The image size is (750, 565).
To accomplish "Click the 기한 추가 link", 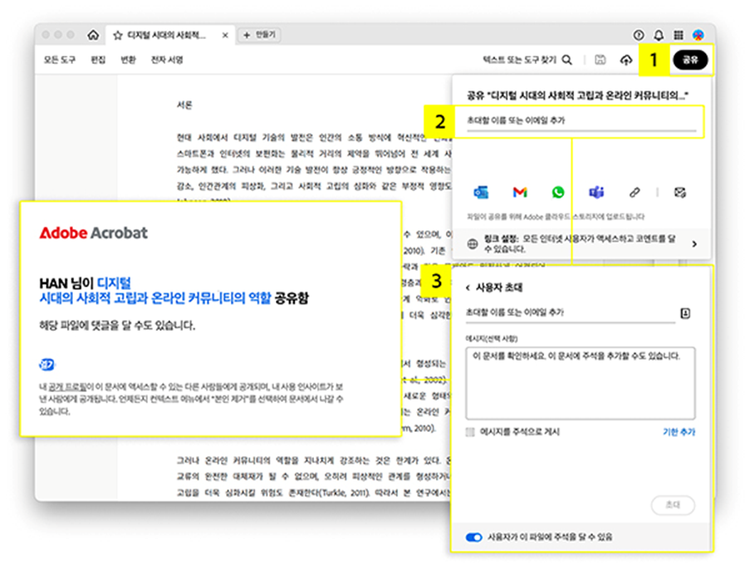I will [679, 432].
